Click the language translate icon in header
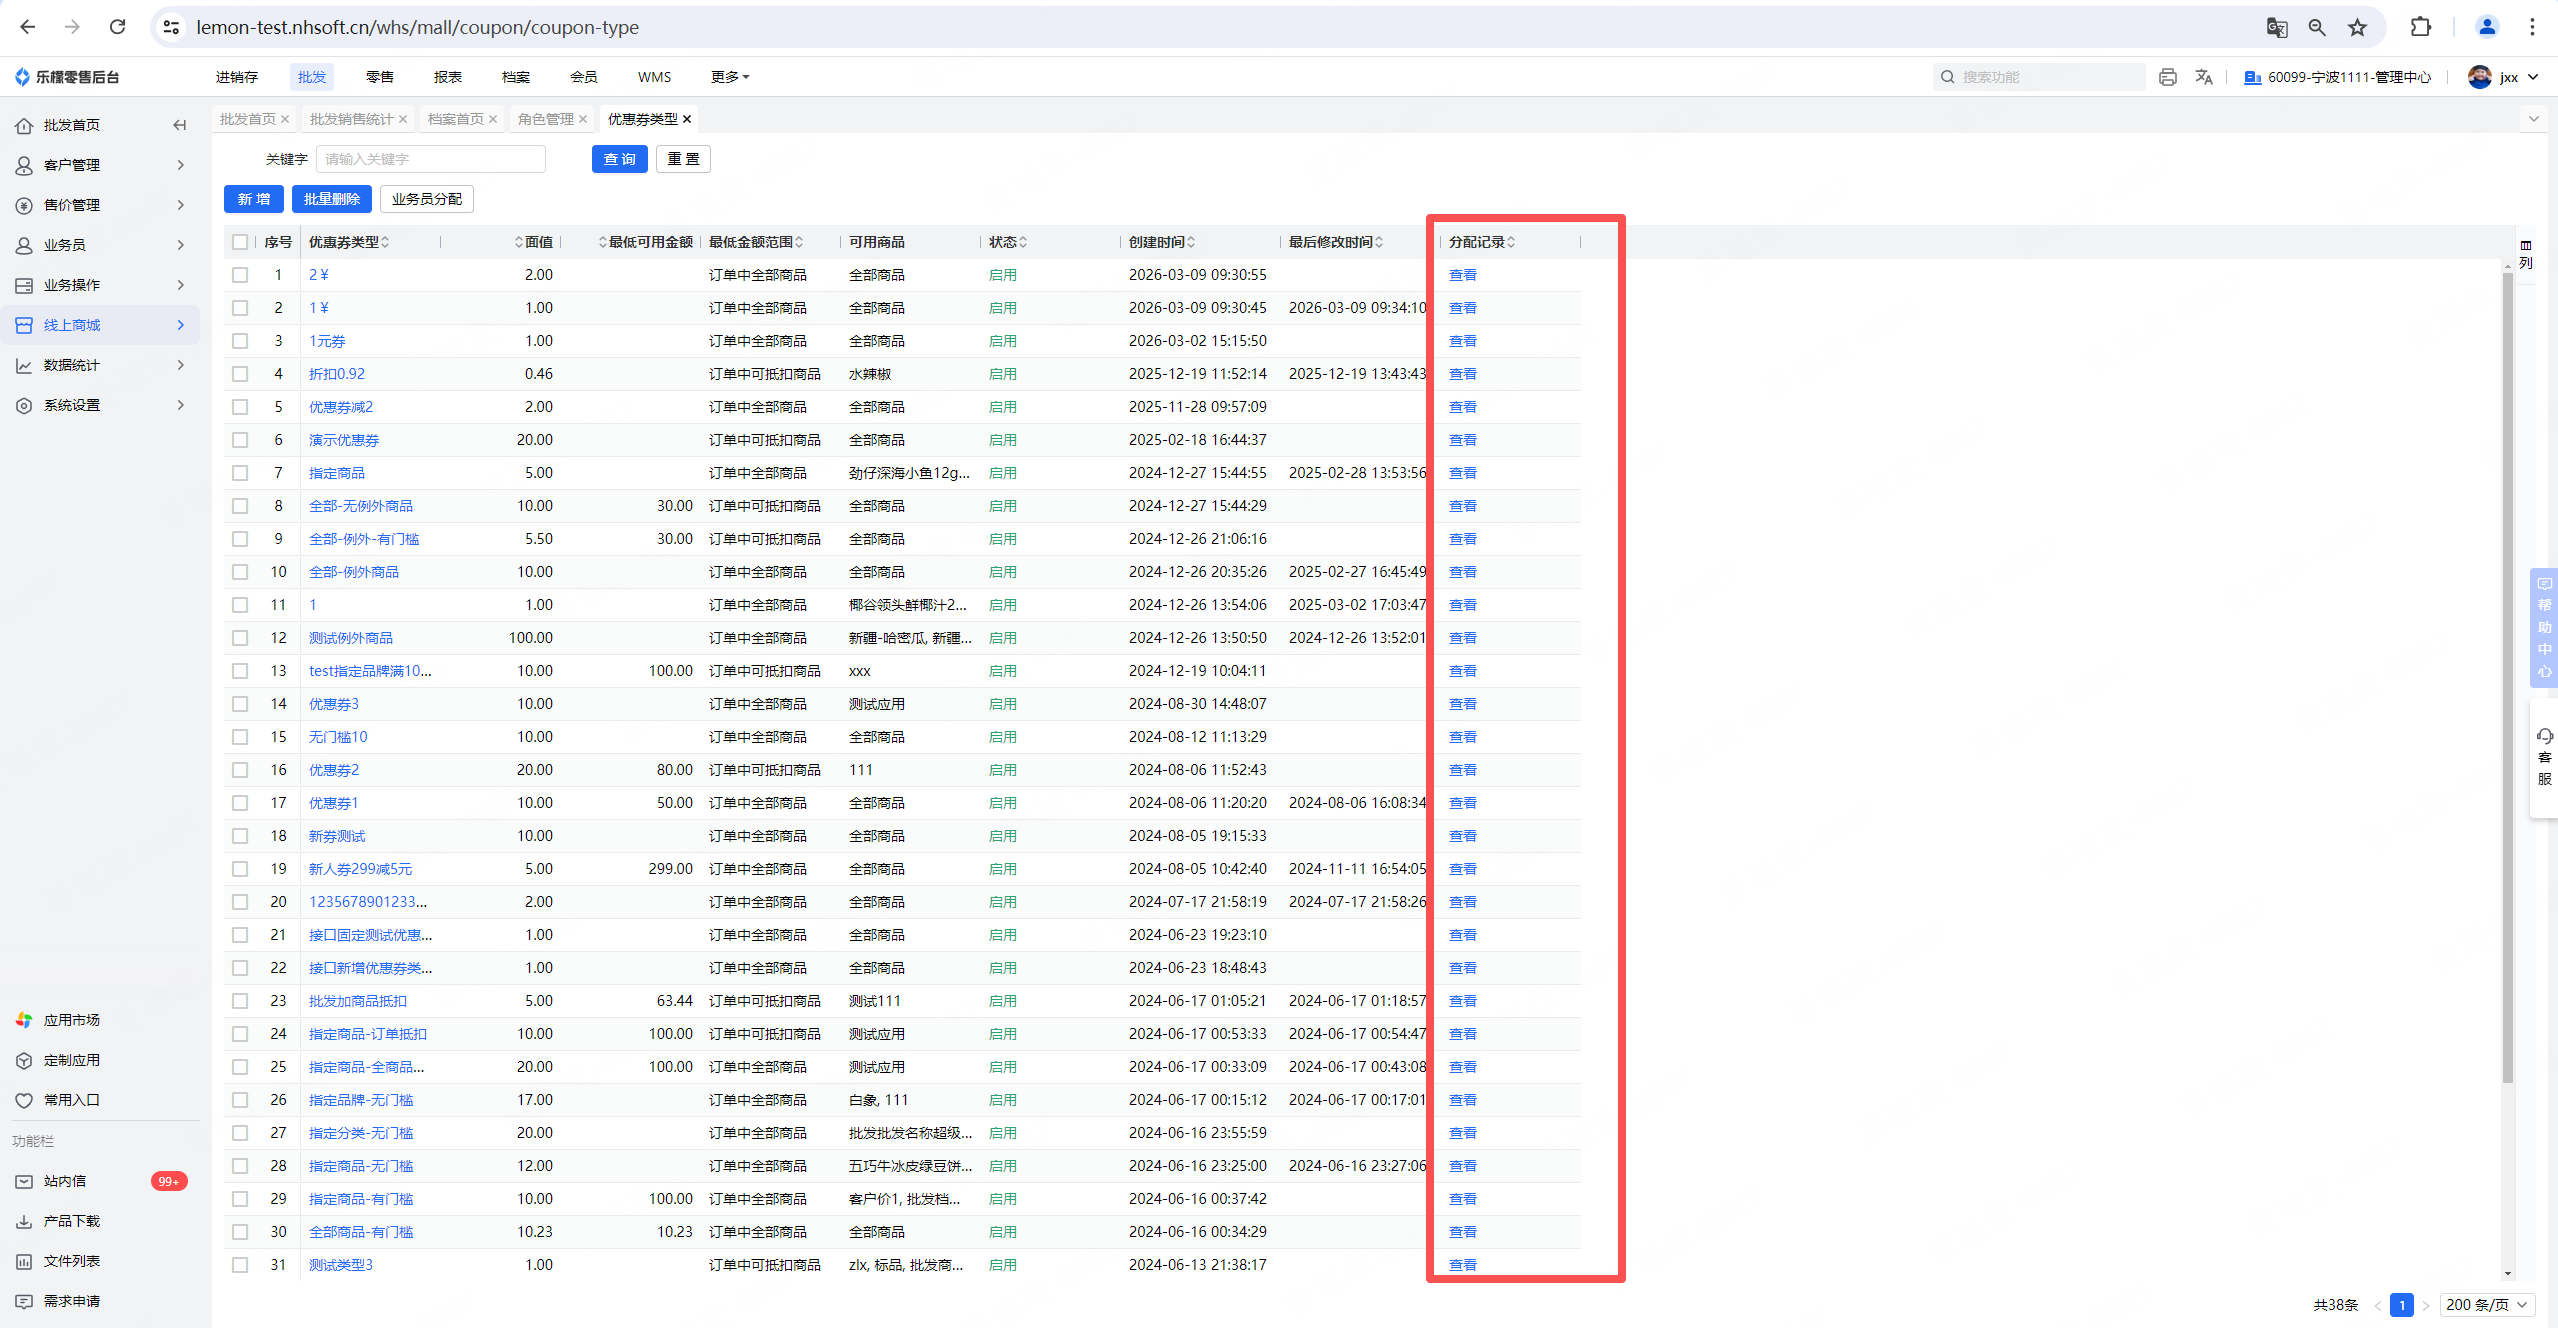The height and width of the screenshot is (1328, 2558). (x=2203, y=77)
